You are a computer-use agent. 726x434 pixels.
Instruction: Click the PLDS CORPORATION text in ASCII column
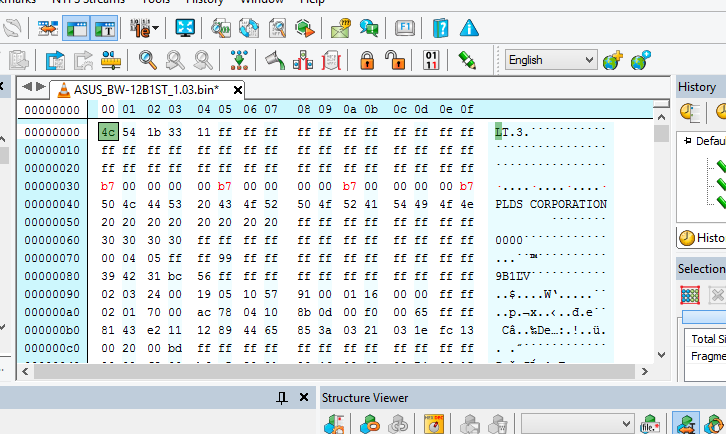[x=551, y=204]
